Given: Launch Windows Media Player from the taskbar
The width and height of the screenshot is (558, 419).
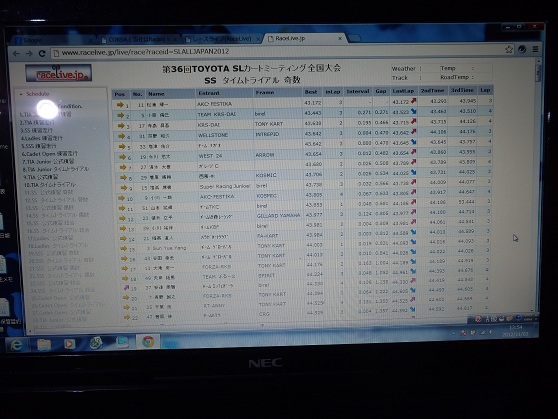Looking at the screenshot, I should point(69,344).
